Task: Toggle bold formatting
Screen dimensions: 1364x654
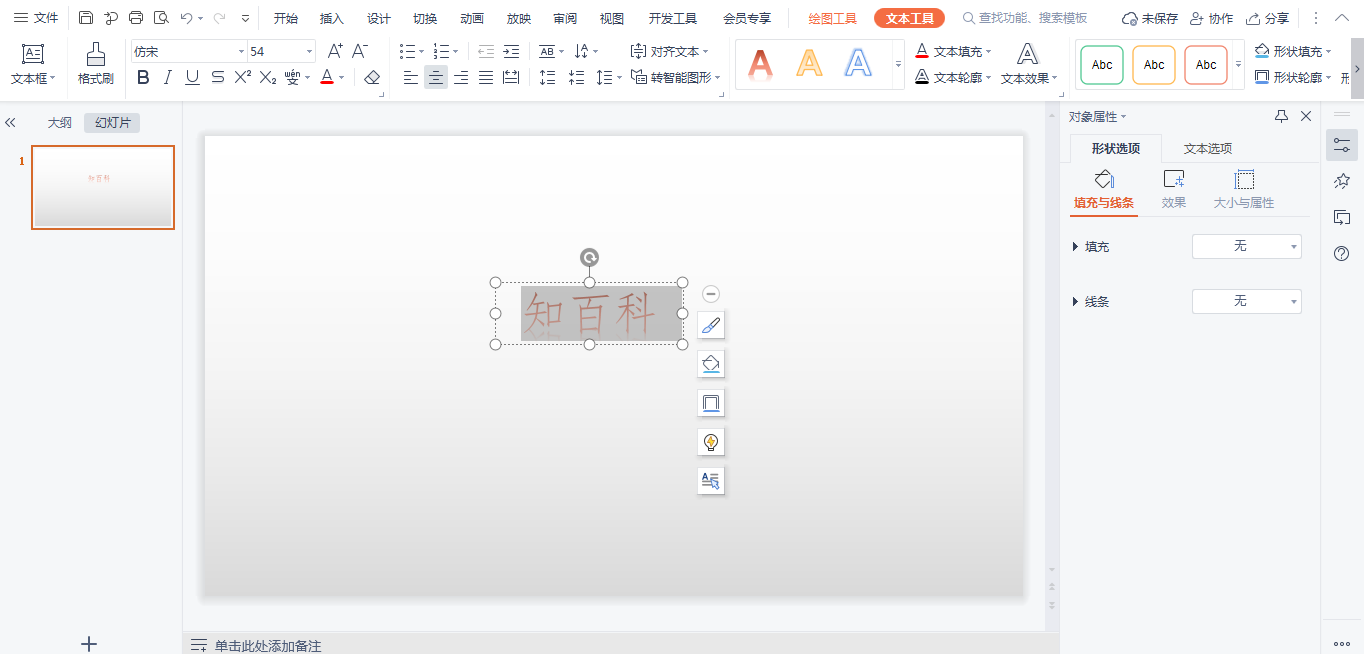Action: 143,77
